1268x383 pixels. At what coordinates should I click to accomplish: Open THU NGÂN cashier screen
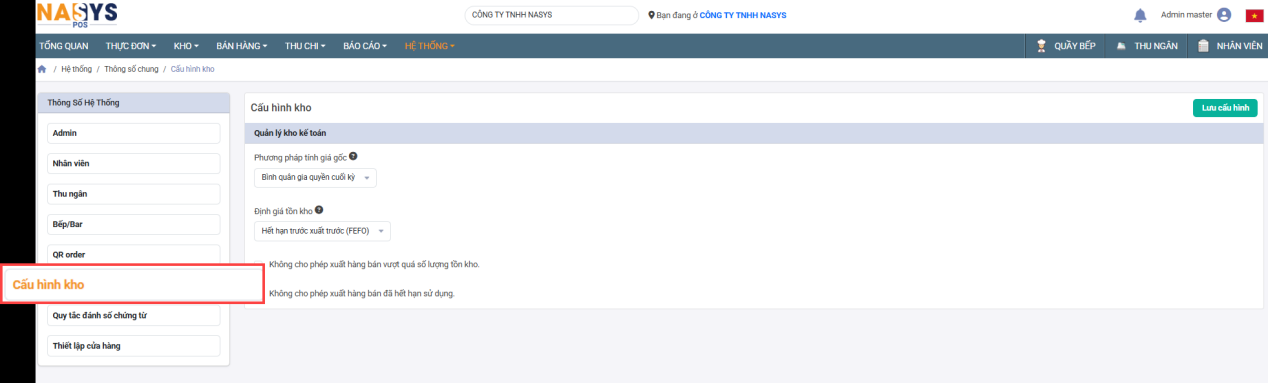(x=1146, y=46)
